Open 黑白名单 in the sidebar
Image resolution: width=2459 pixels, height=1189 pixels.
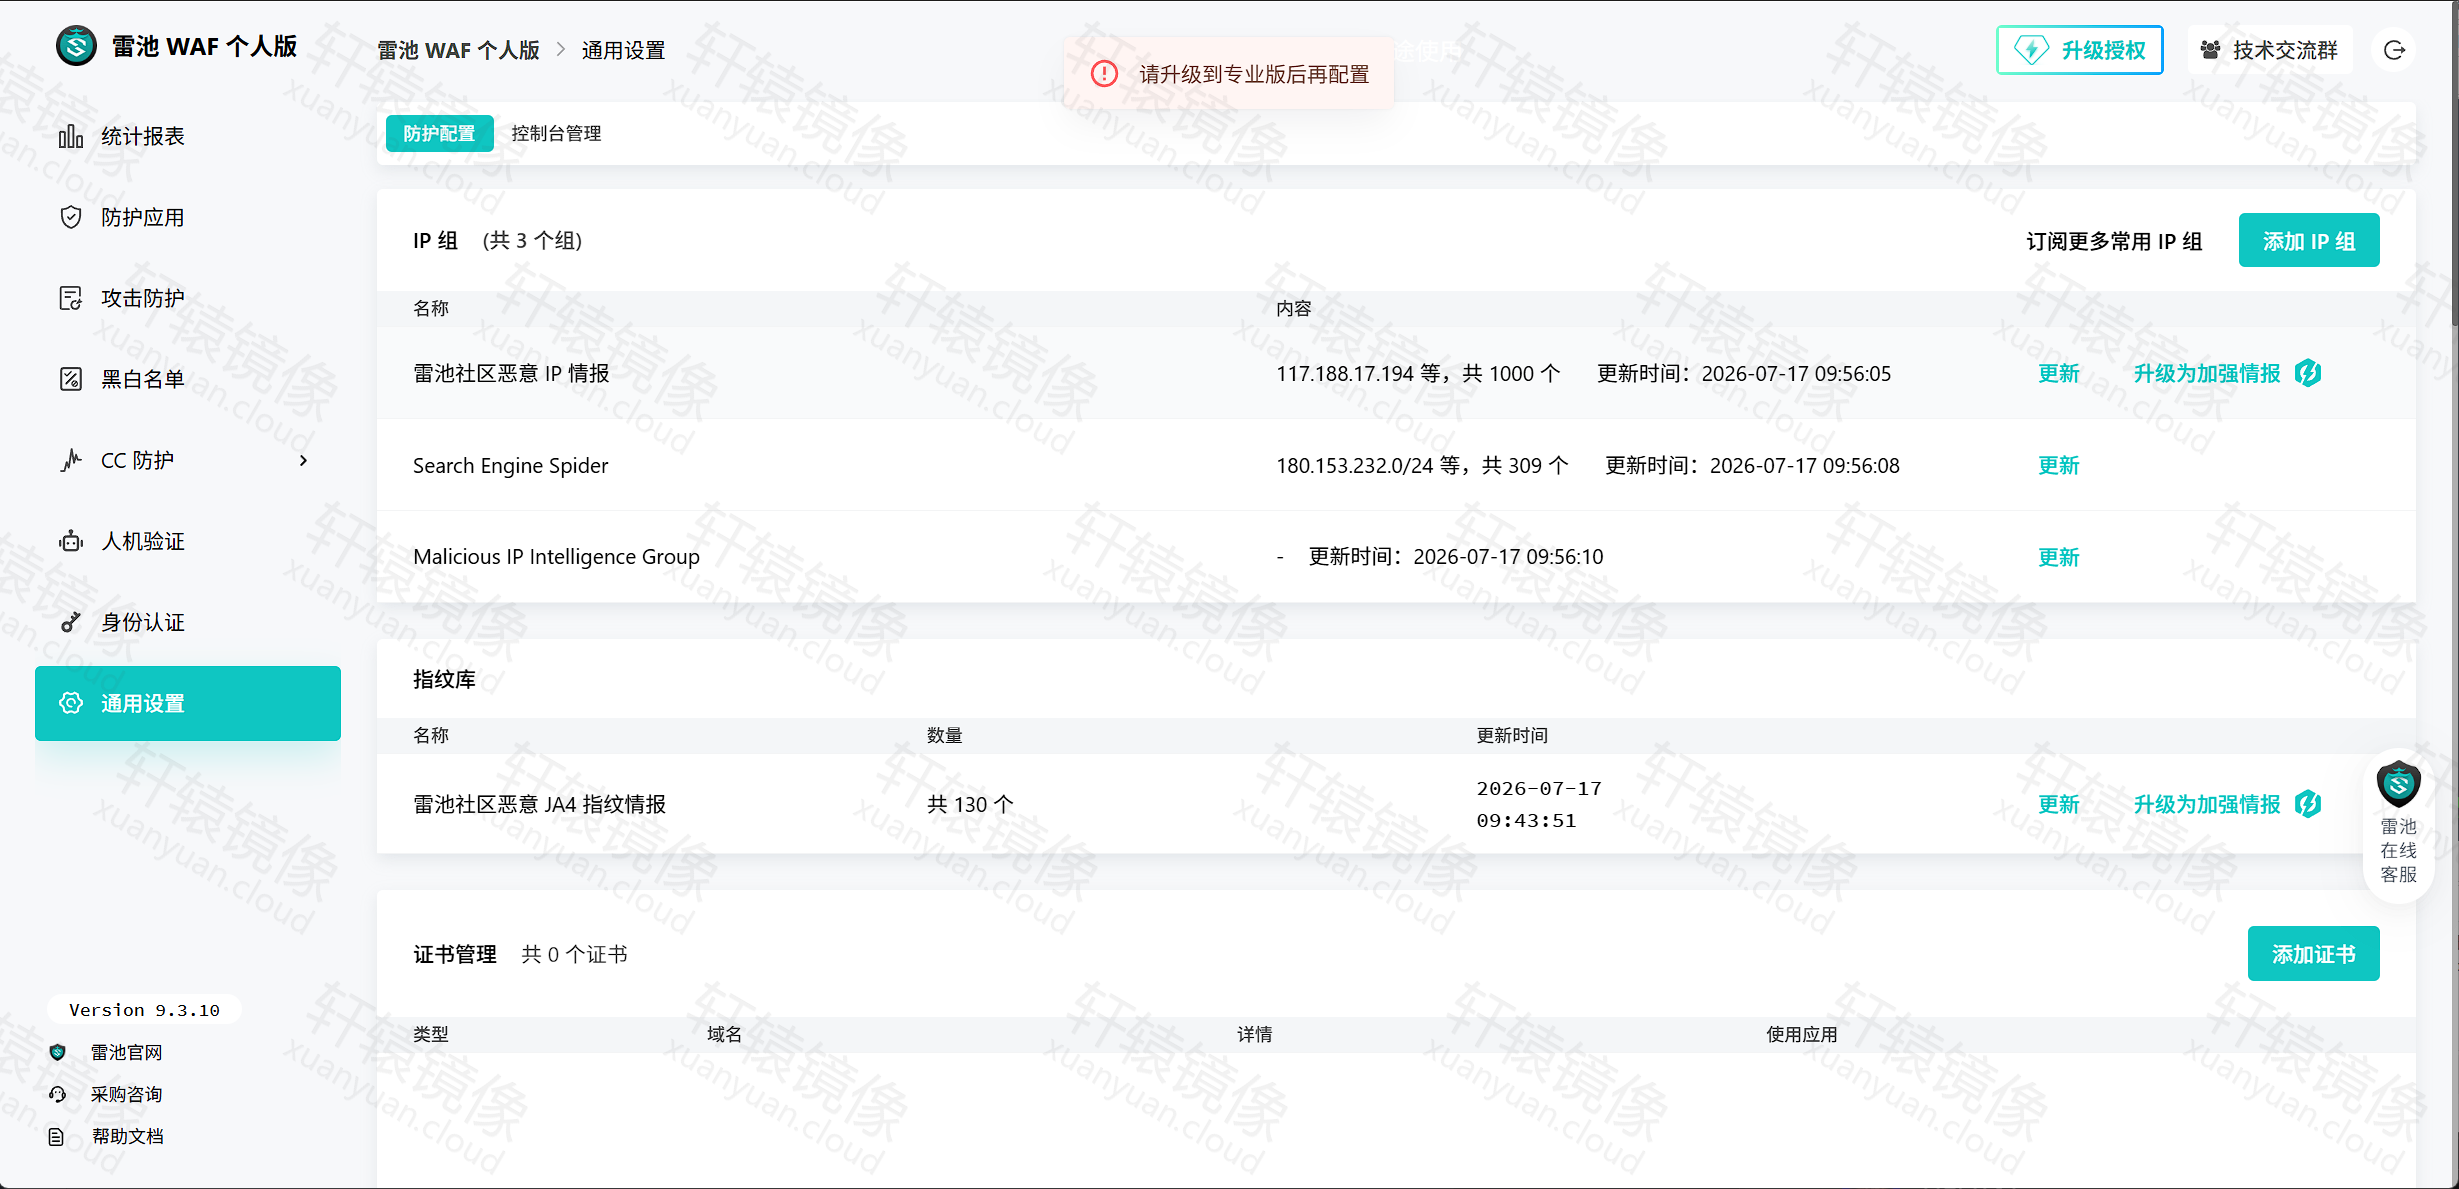(188, 379)
